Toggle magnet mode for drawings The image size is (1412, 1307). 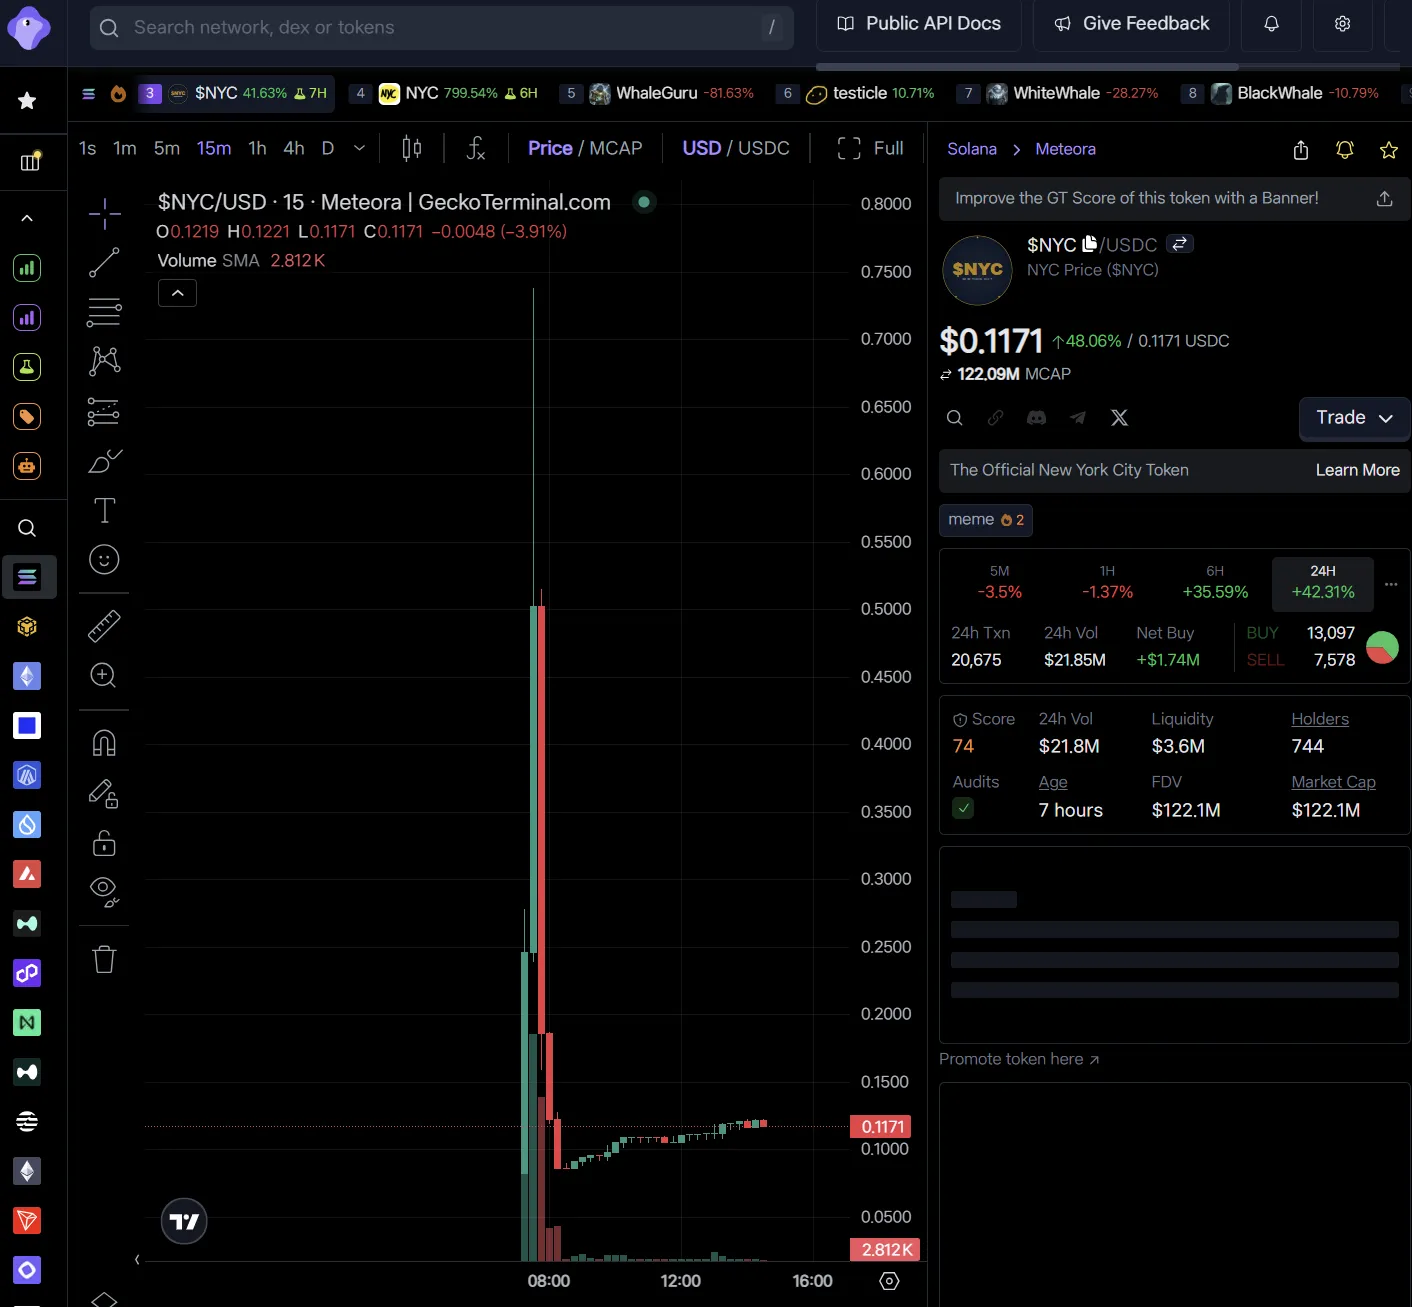pyautogui.click(x=104, y=743)
